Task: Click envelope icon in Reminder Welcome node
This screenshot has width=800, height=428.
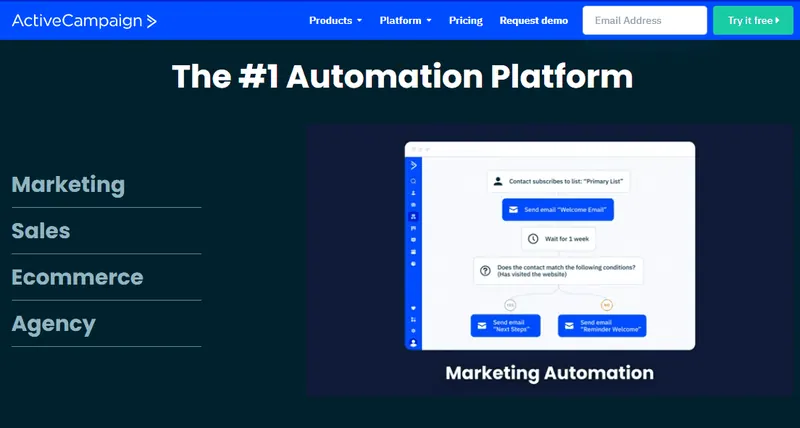Action: click(x=569, y=325)
